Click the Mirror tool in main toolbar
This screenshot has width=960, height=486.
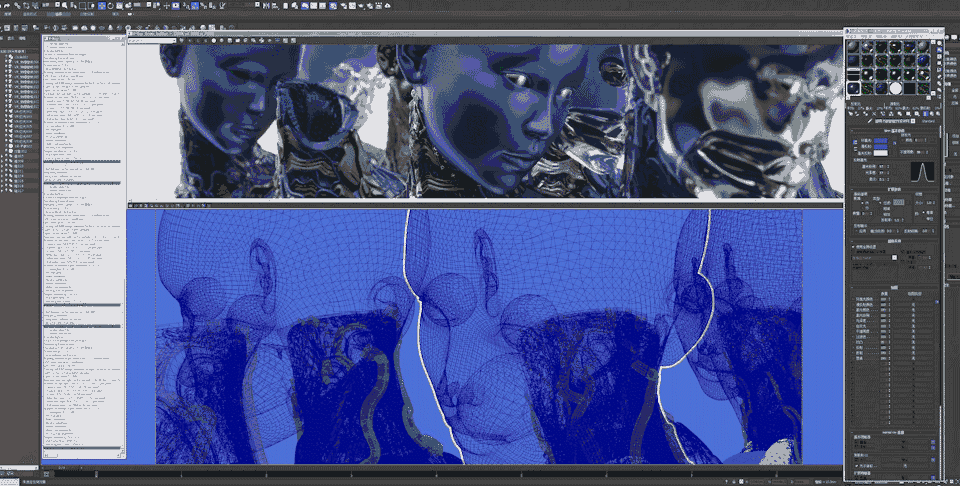(x=266, y=6)
